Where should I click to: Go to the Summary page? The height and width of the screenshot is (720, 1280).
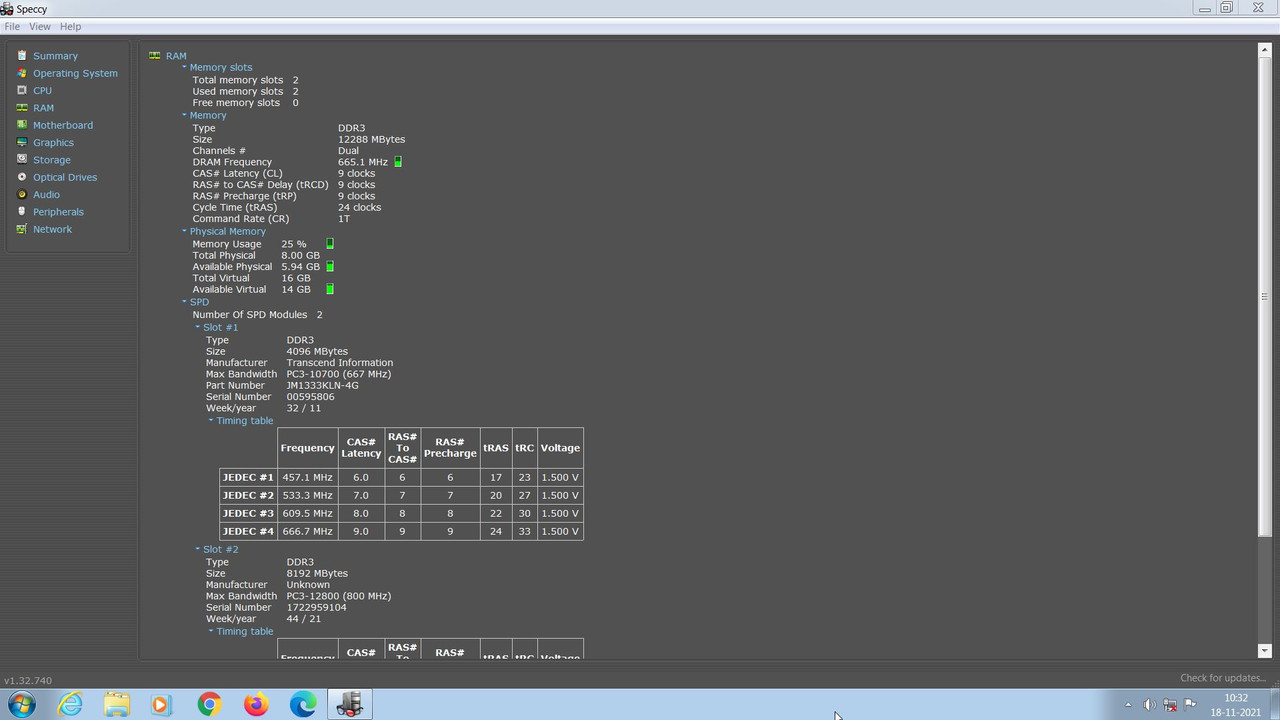[55, 56]
